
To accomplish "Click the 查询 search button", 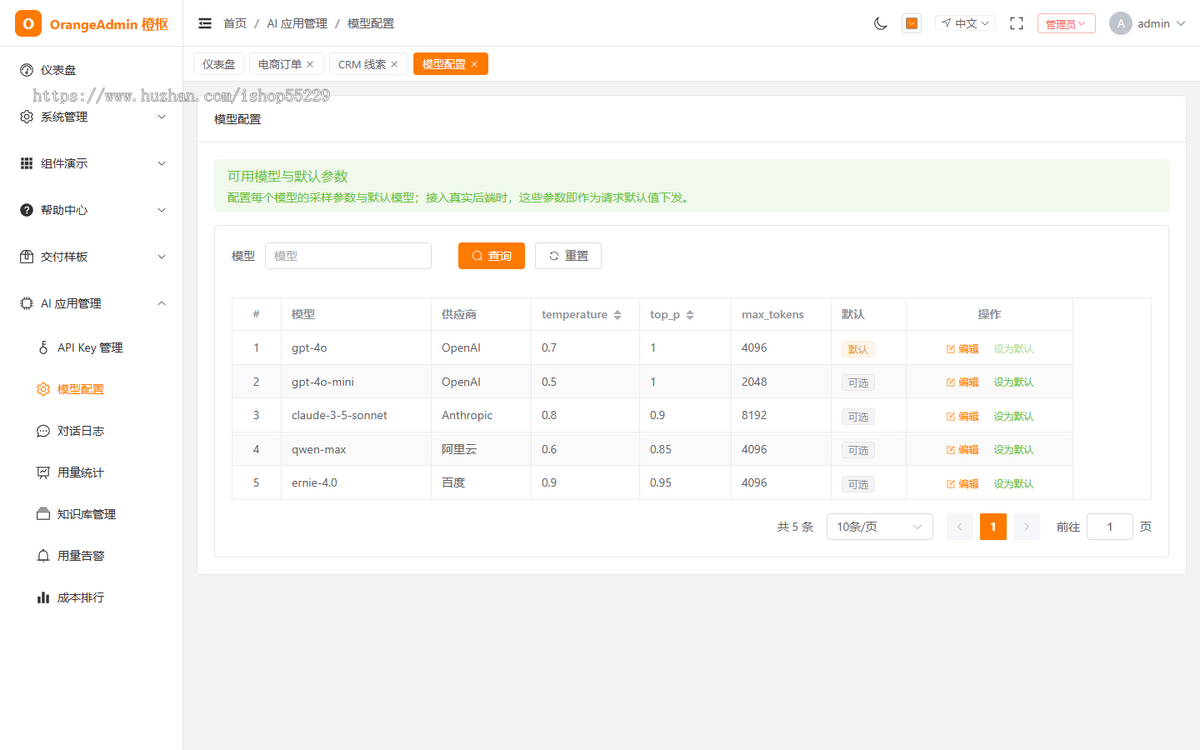I will click(491, 256).
